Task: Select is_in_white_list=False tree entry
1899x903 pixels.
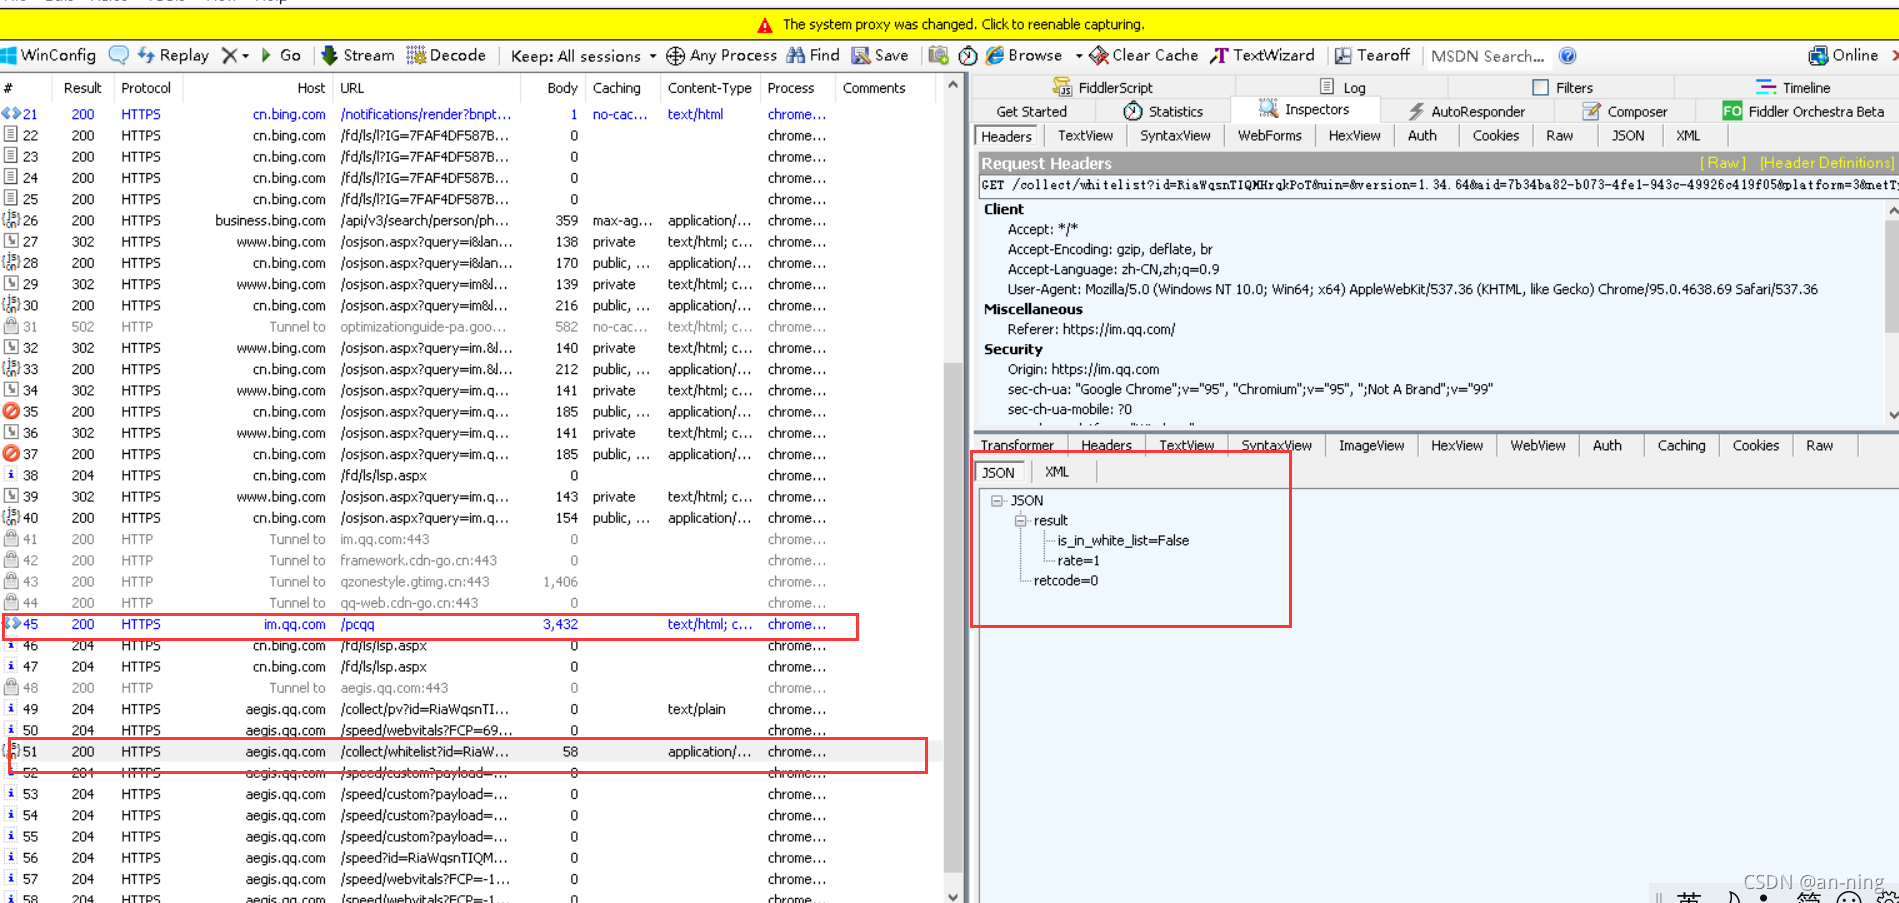Action: coord(1123,541)
